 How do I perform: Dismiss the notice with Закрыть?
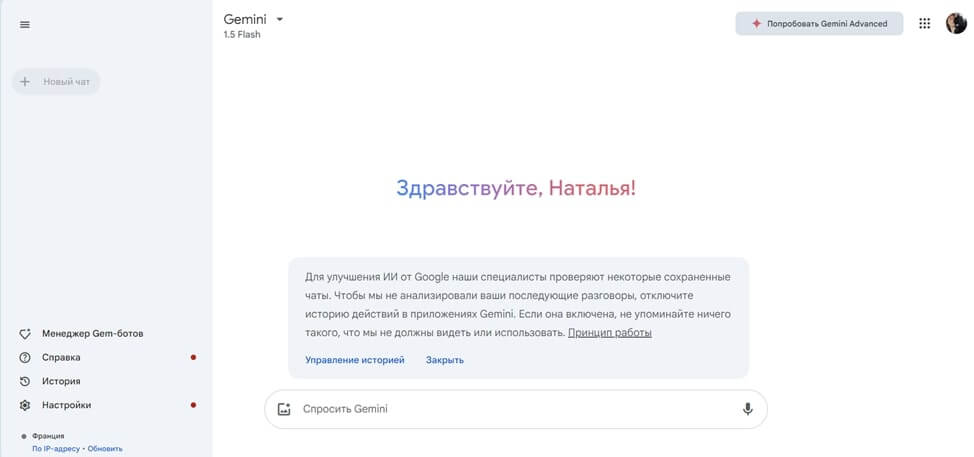[x=445, y=360]
